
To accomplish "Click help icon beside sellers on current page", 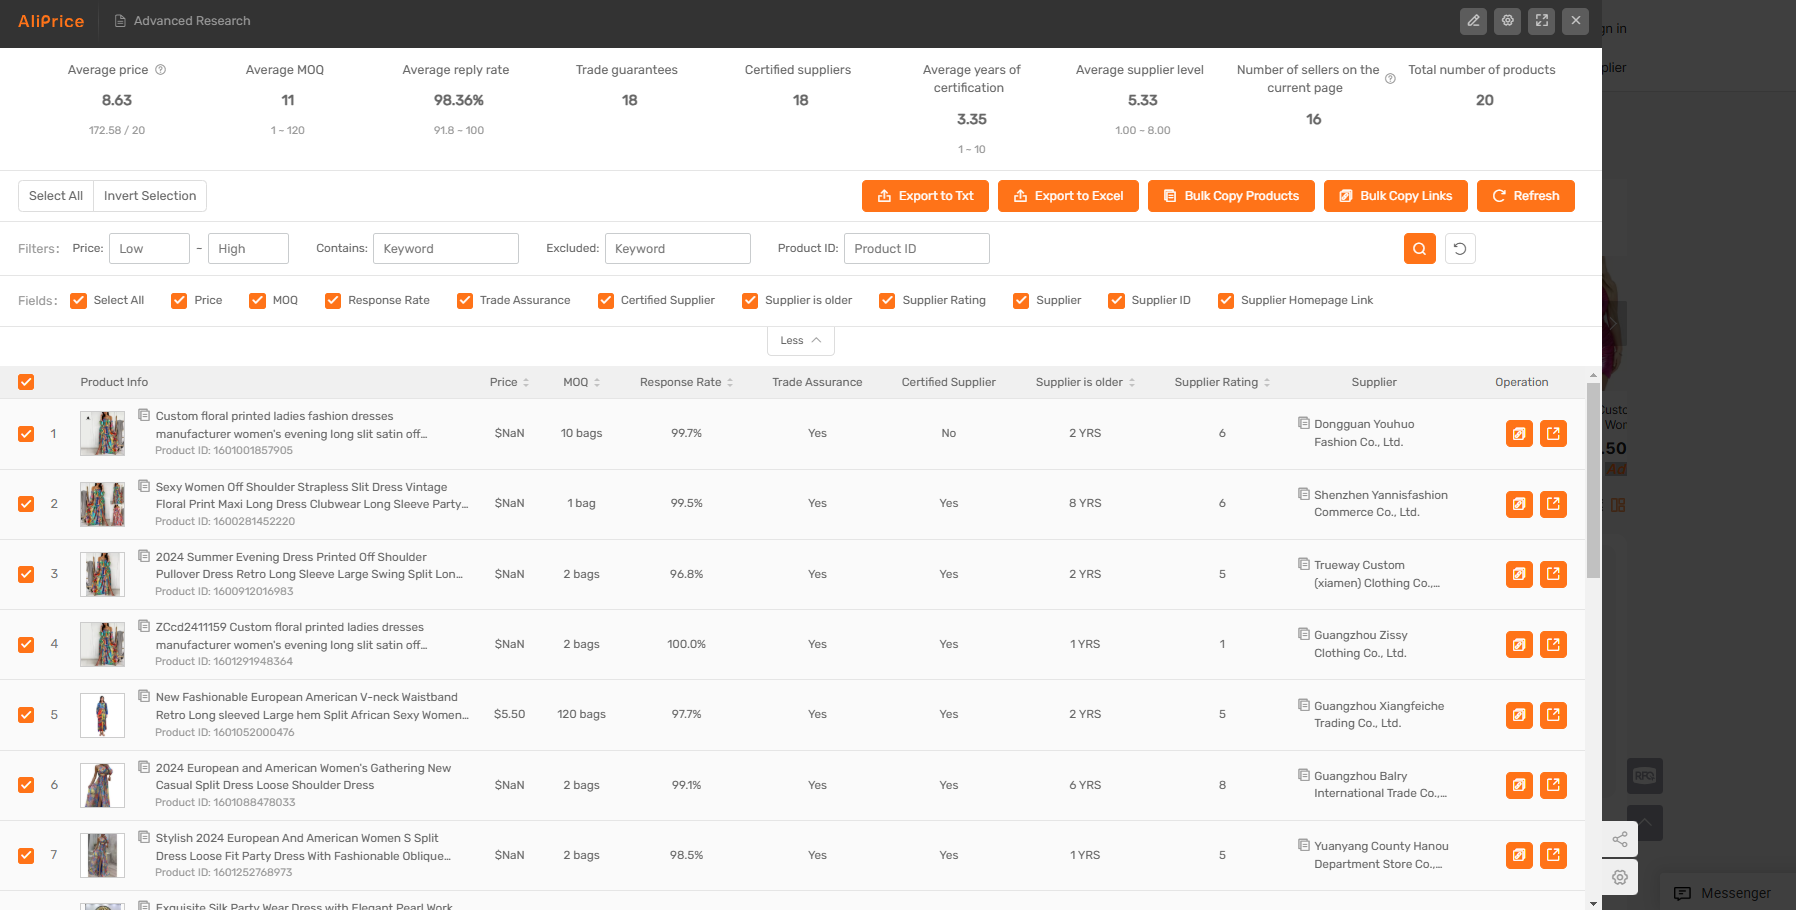I will click(1389, 78).
